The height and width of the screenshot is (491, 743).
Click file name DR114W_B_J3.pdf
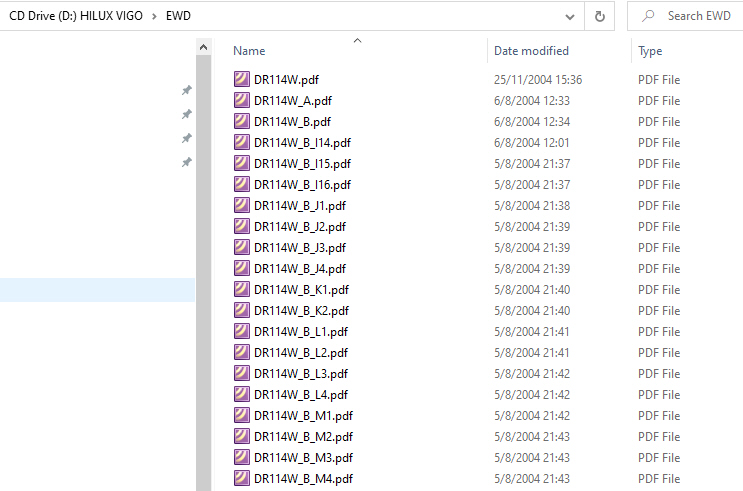pyautogui.click(x=300, y=247)
